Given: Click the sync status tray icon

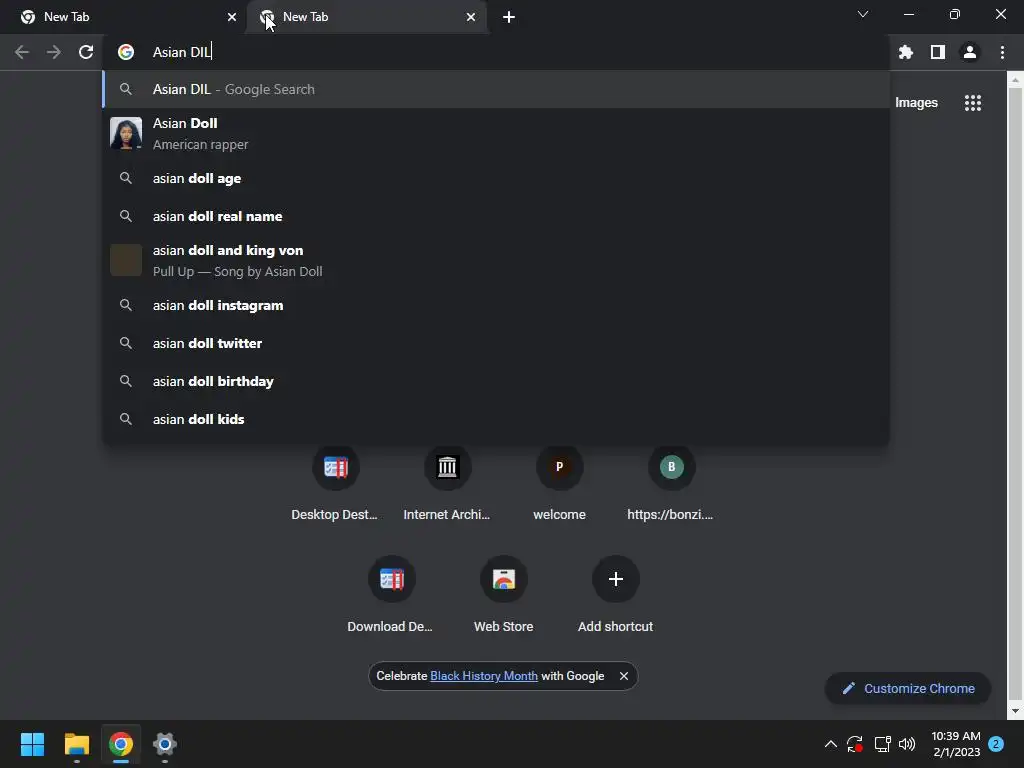Looking at the screenshot, I should coord(855,744).
